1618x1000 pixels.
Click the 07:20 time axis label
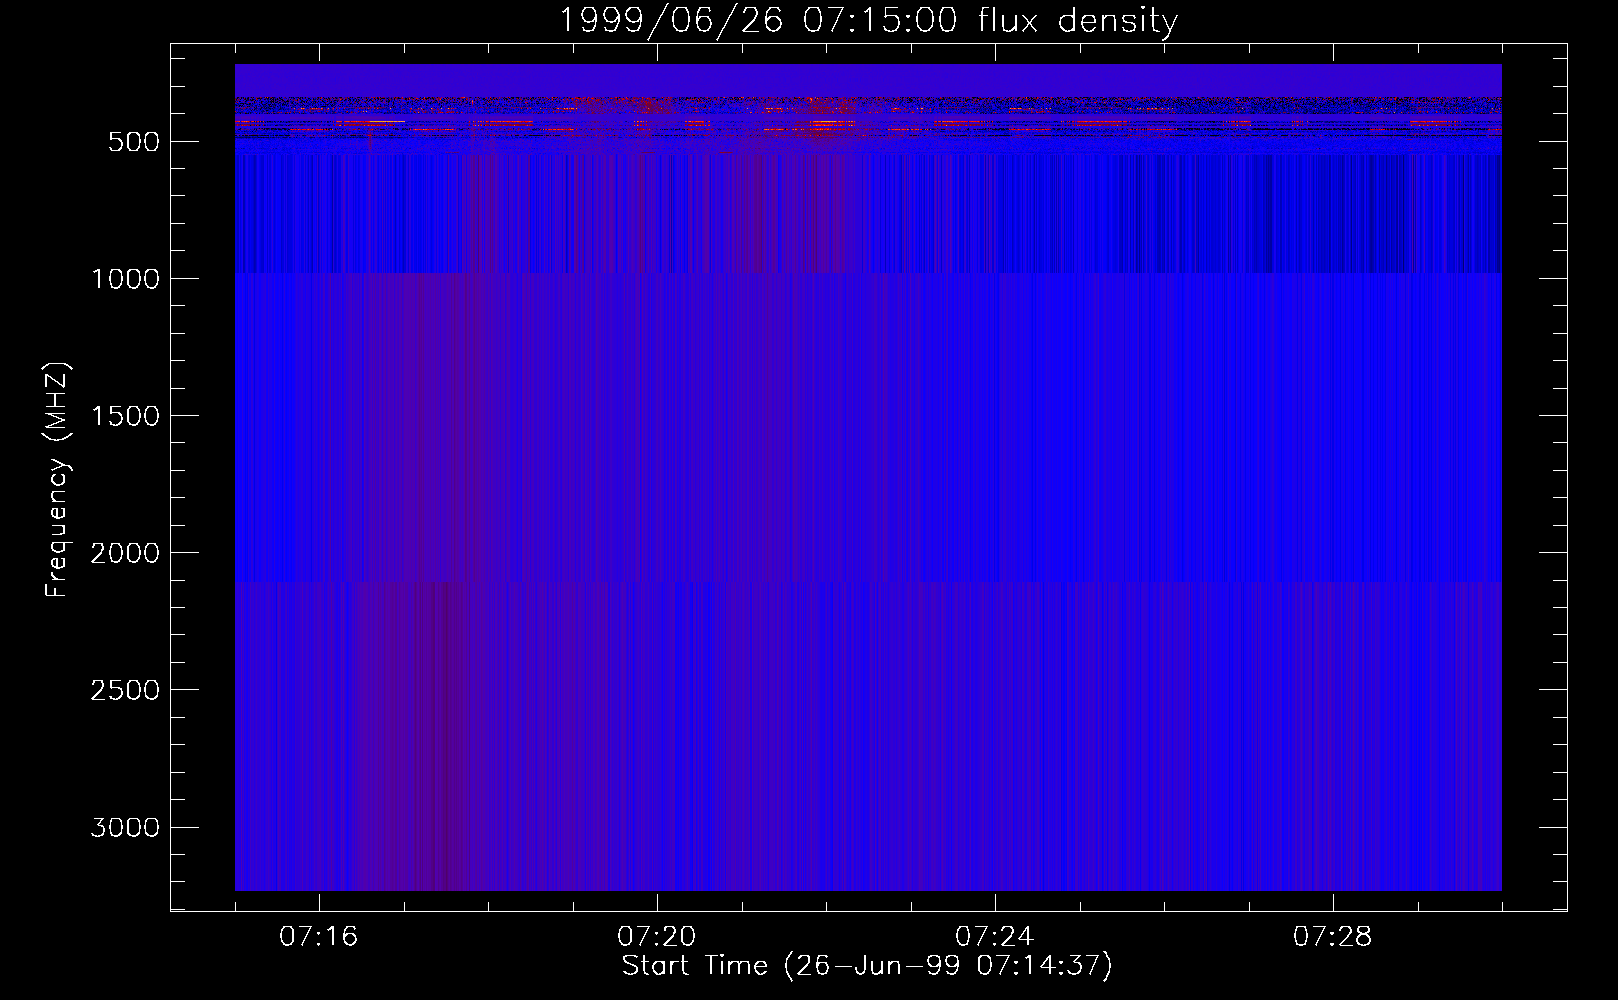[x=657, y=937]
